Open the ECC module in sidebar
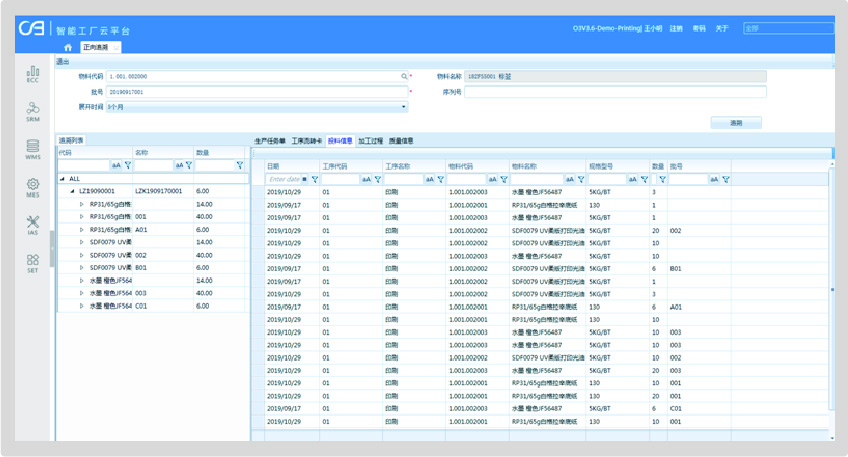848x457 pixels. click(33, 73)
